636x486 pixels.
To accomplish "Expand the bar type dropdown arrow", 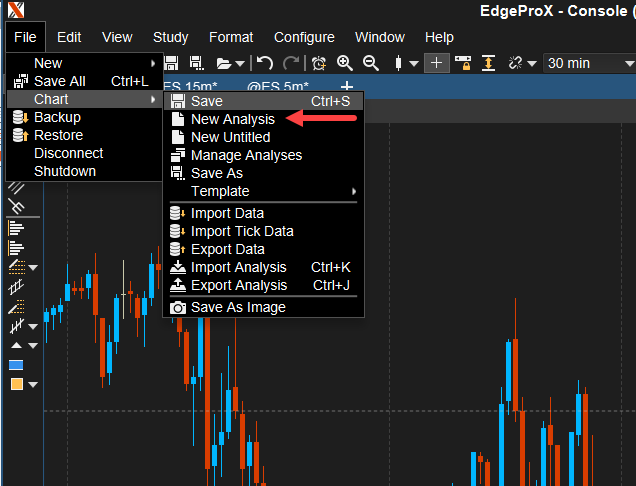I will (x=414, y=63).
